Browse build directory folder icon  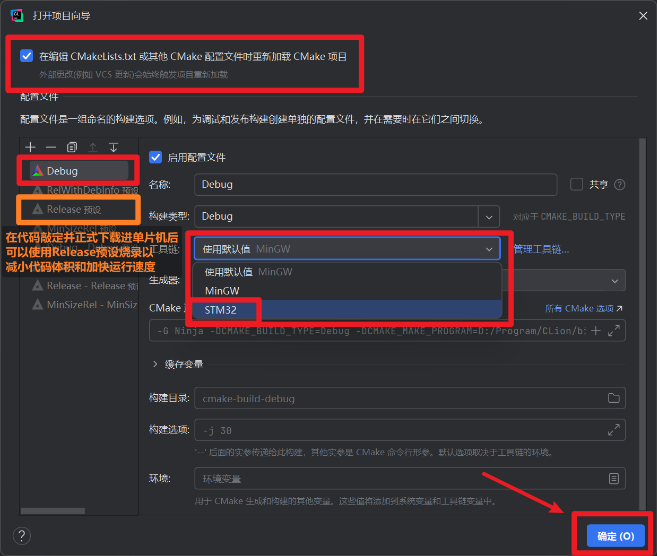pos(613,398)
